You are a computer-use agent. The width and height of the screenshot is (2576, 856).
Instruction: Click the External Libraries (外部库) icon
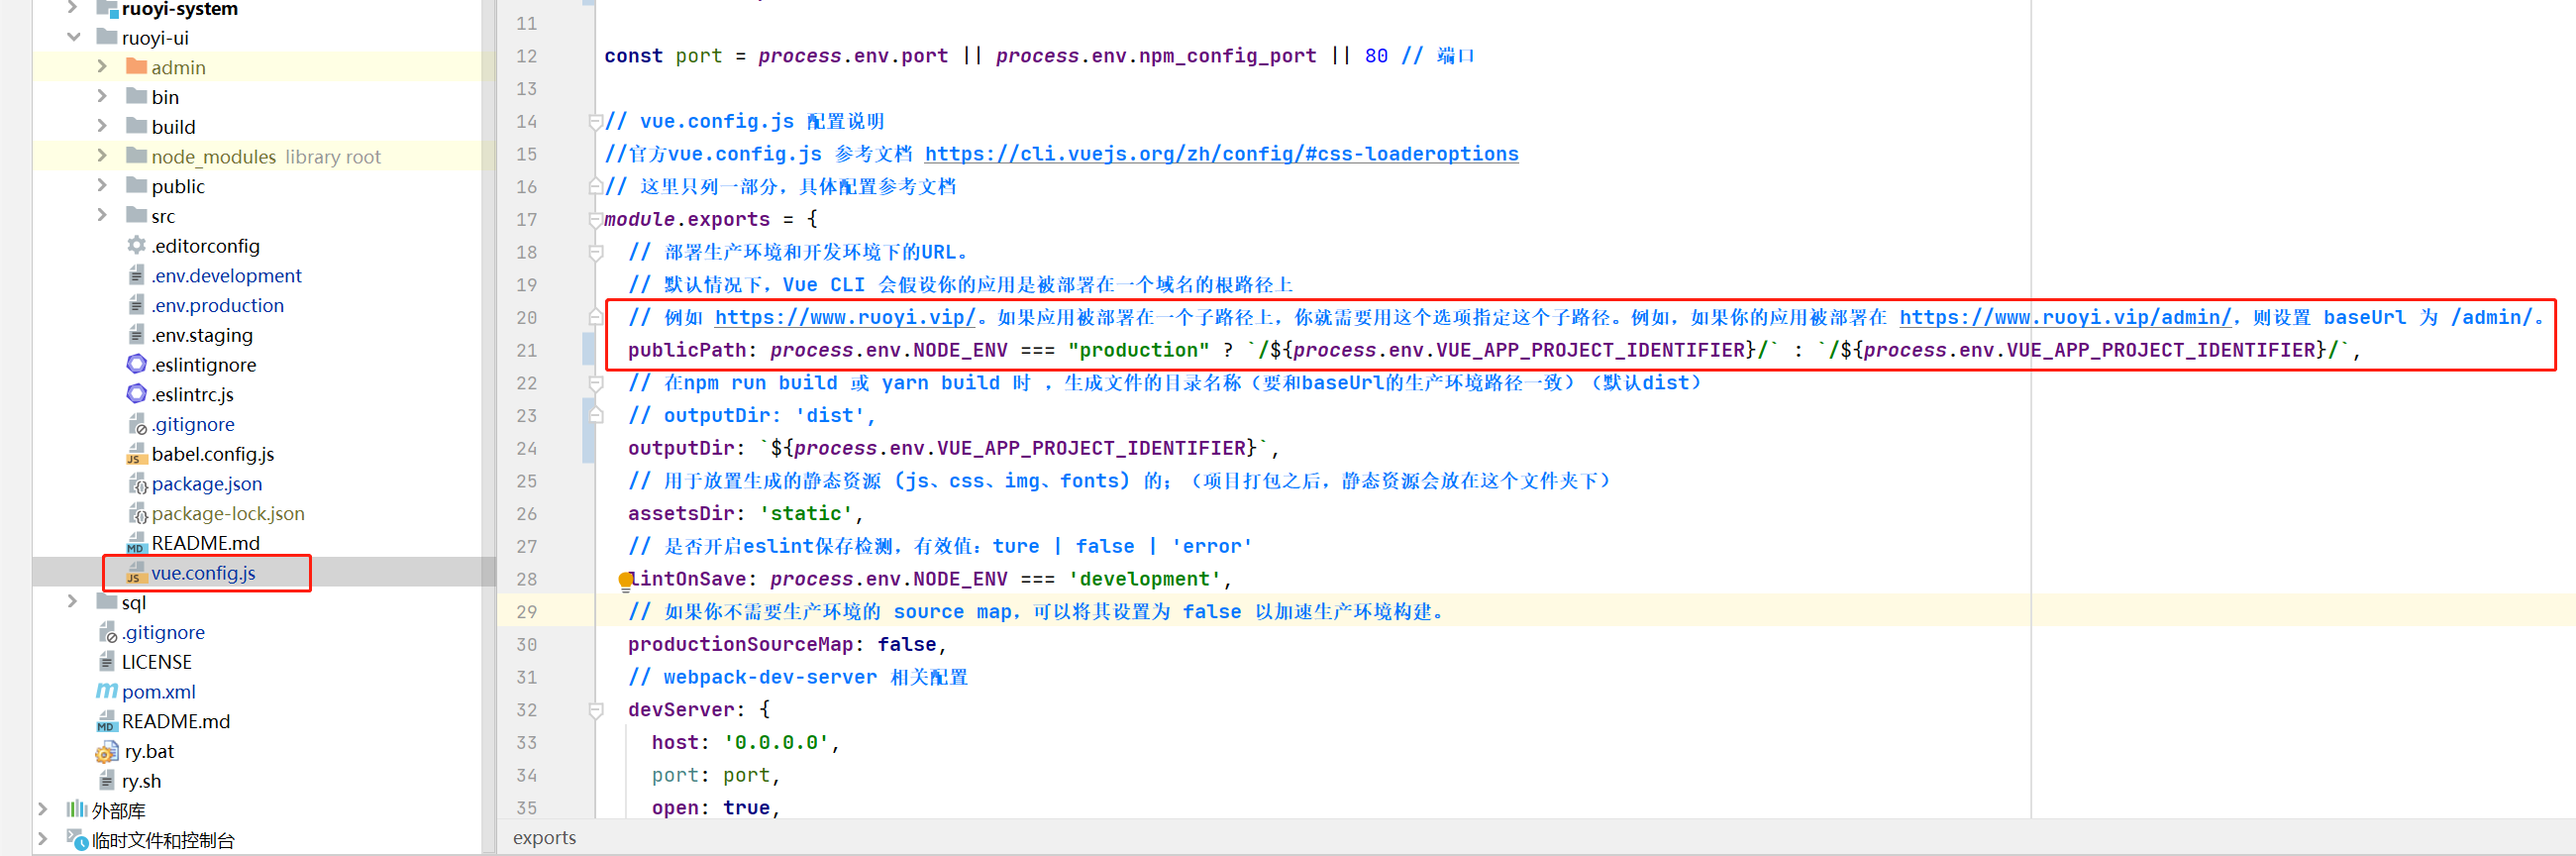click(77, 810)
